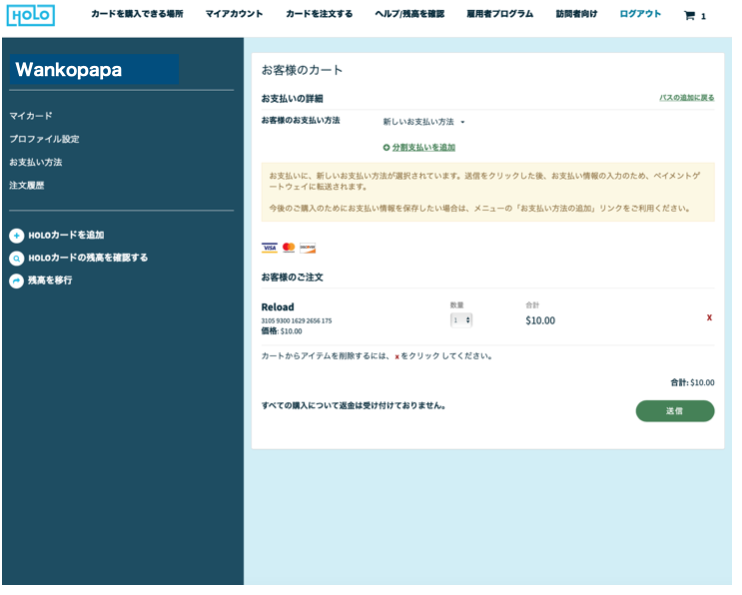
Task: Click the Visa card logo
Action: coord(270,248)
